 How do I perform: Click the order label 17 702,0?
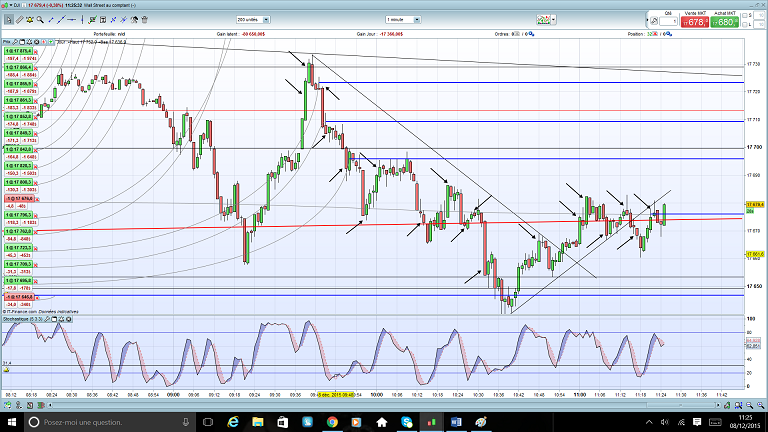pos(19,232)
